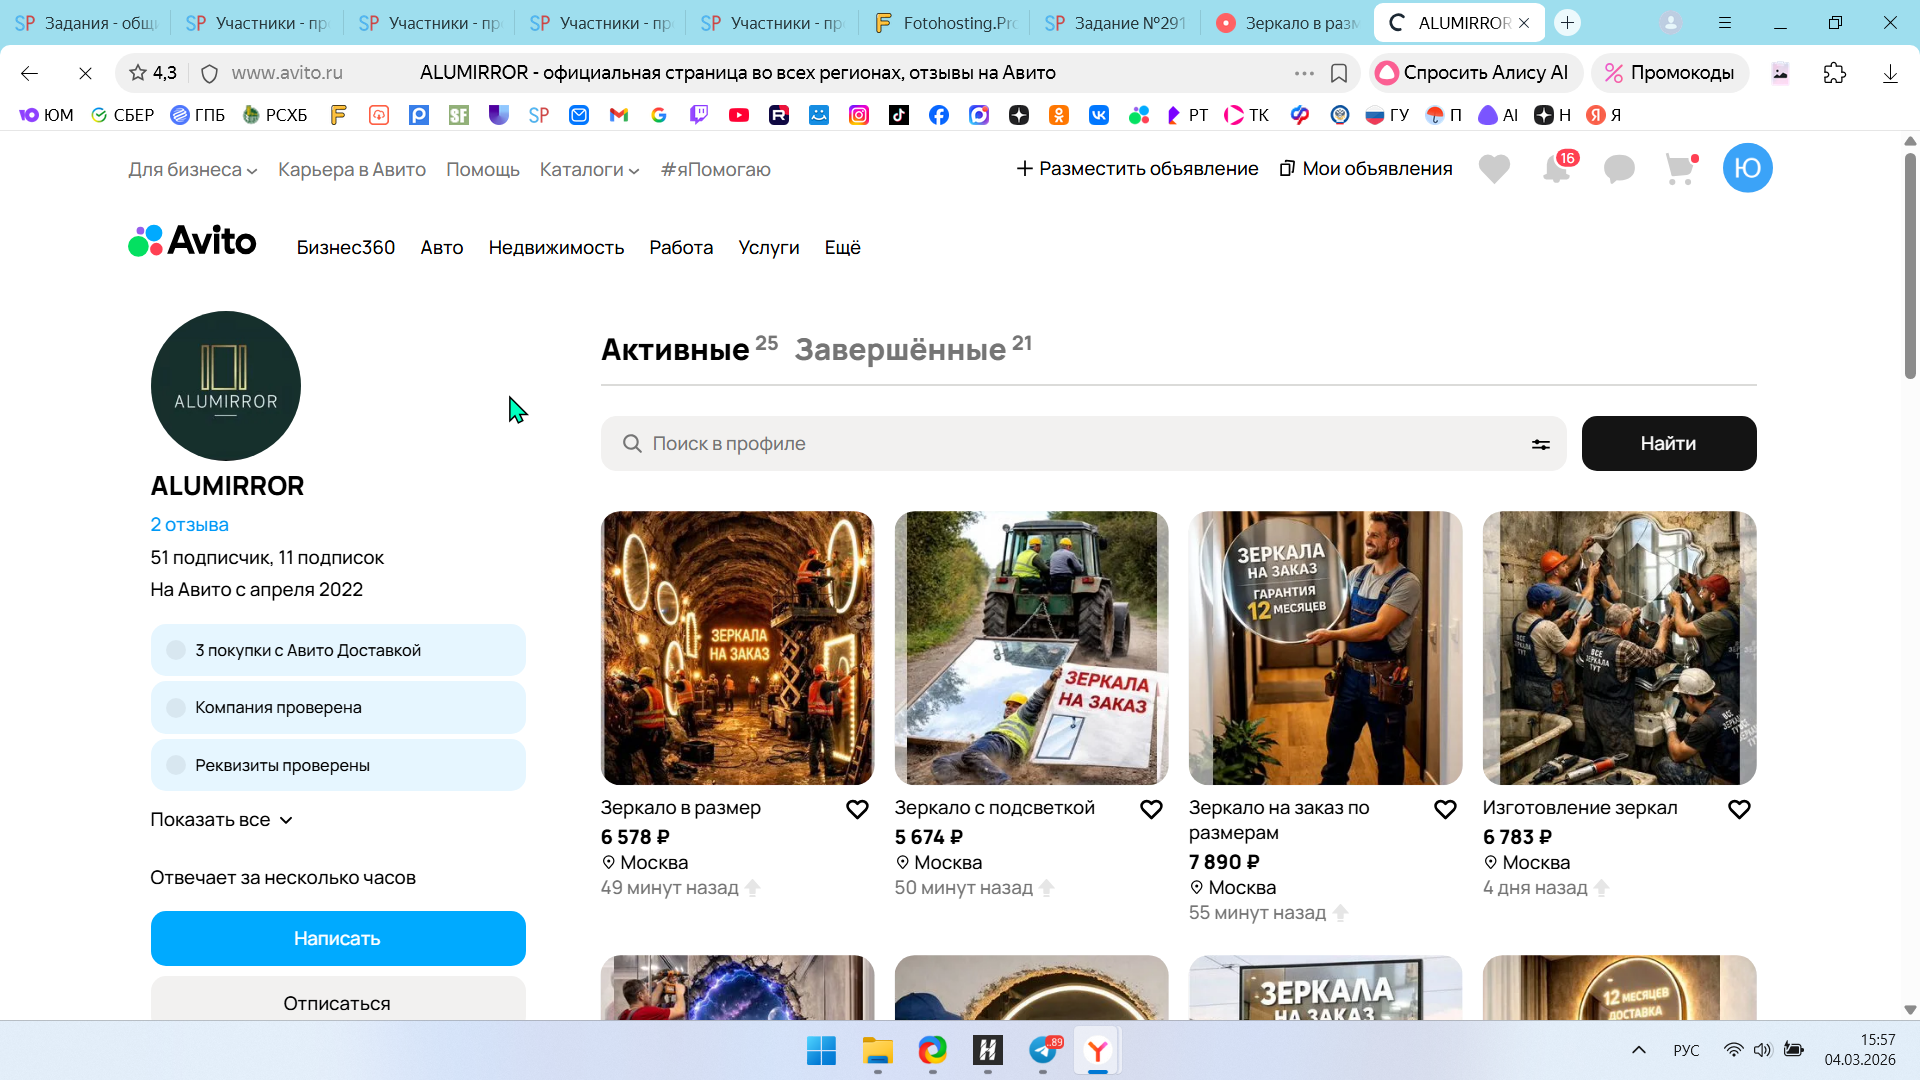The height and width of the screenshot is (1080, 1920).
Task: Open messages speech bubble icon
Action: 1619,169
